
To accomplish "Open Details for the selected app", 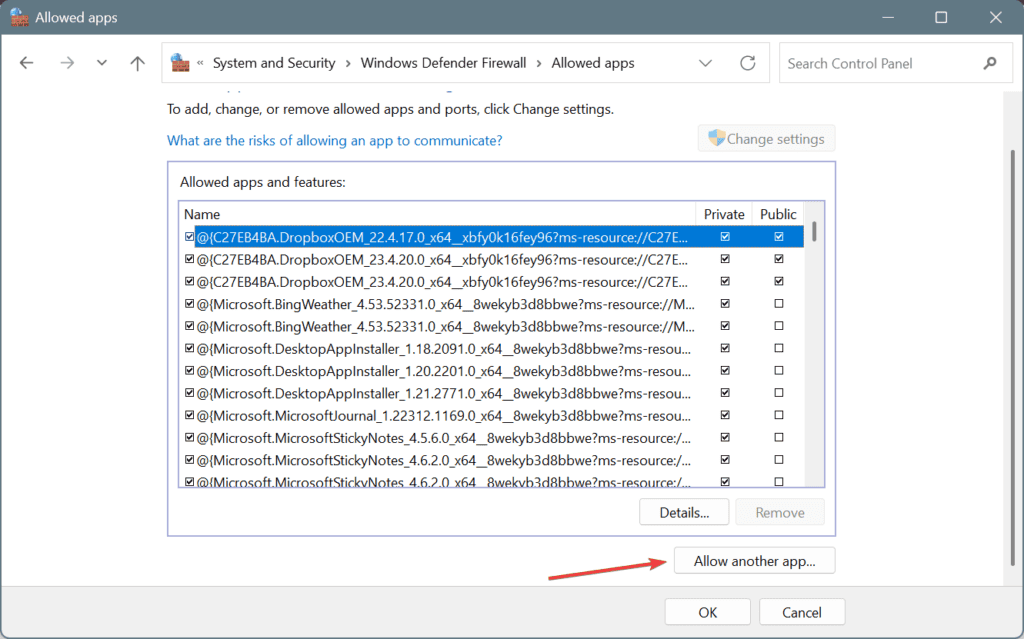I will pyautogui.click(x=684, y=512).
